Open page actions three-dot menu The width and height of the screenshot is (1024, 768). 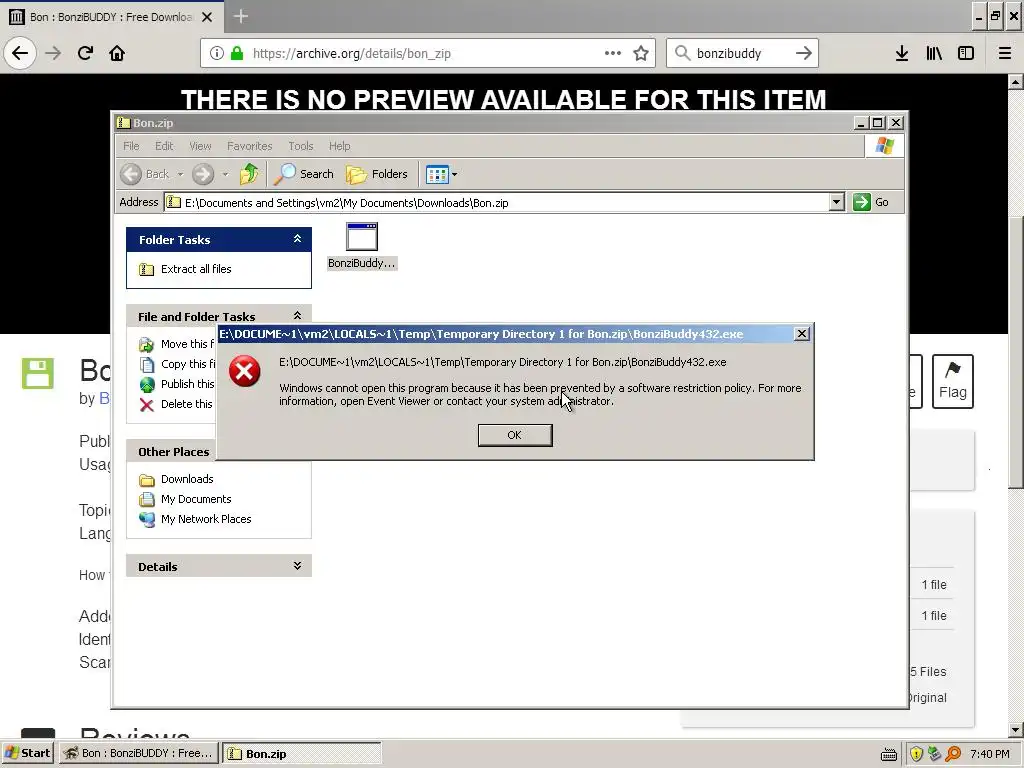[613, 53]
